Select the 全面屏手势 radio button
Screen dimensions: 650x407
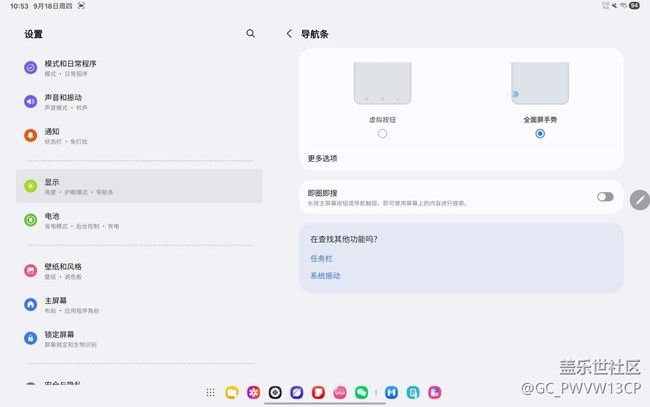(x=540, y=133)
